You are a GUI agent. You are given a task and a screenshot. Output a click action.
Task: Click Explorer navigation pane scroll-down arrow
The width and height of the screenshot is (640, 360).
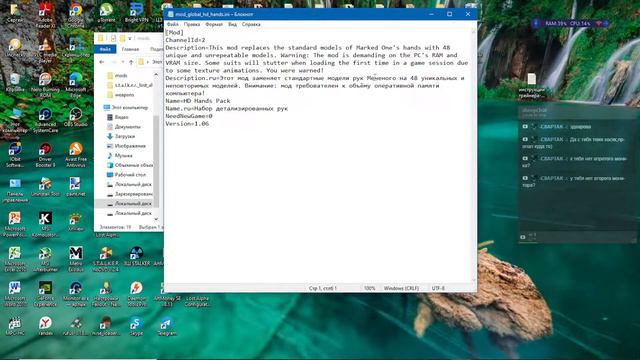[x=156, y=219]
